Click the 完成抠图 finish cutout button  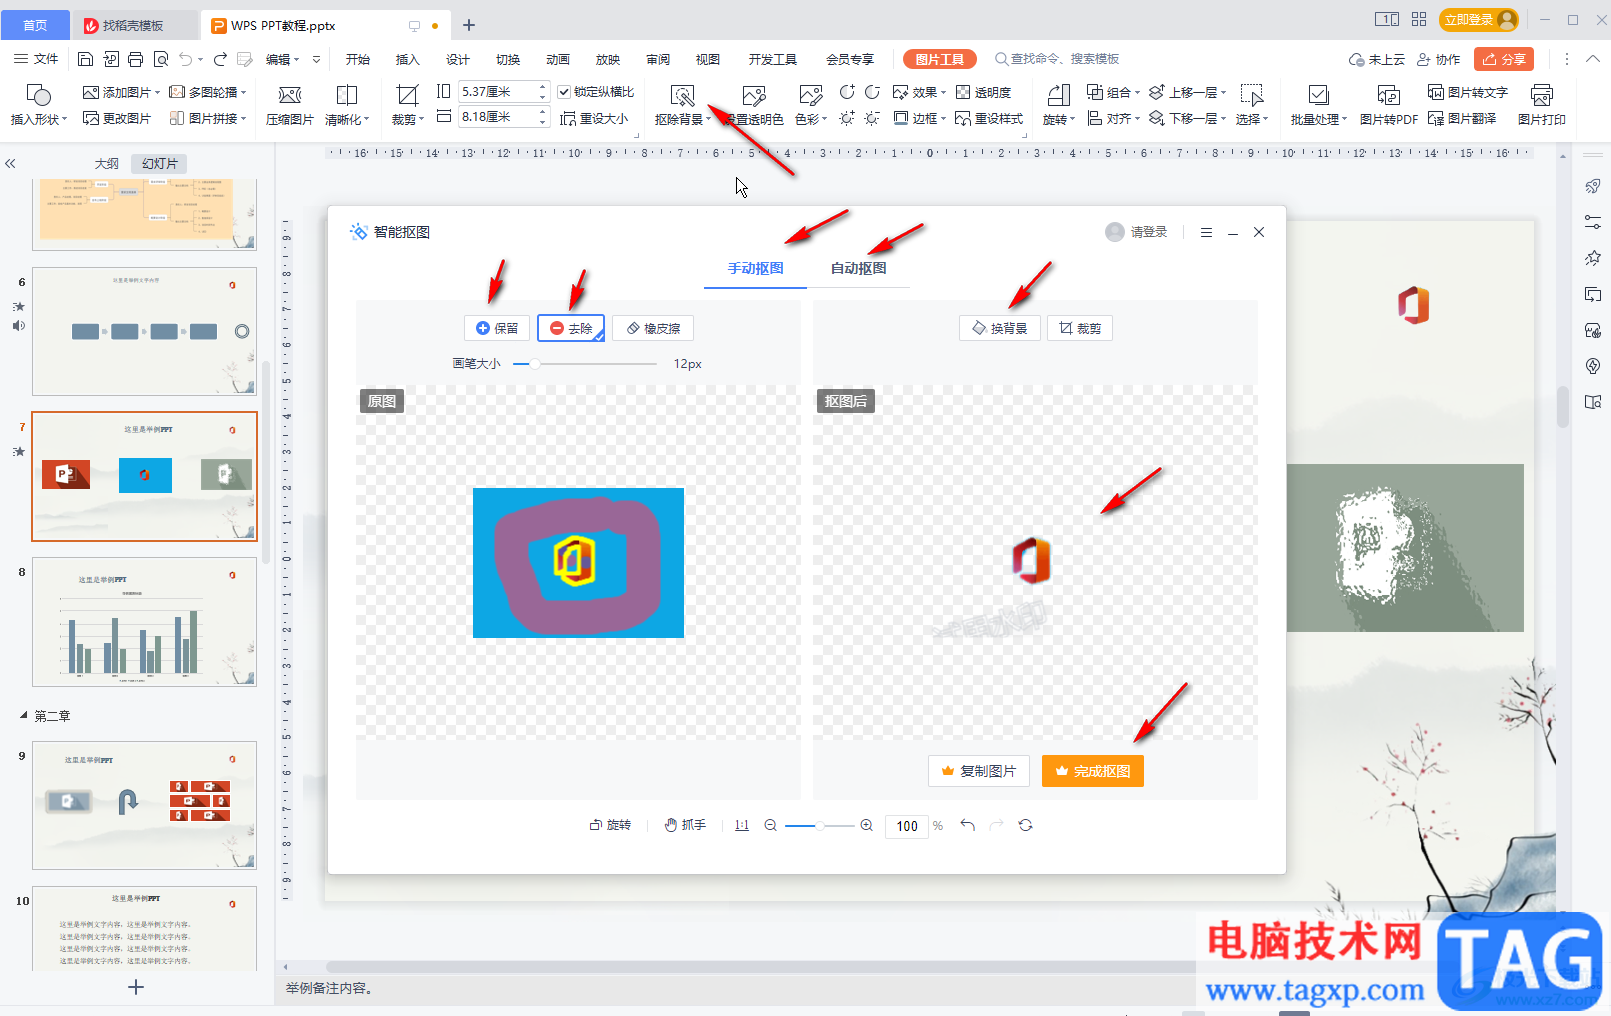1093,771
